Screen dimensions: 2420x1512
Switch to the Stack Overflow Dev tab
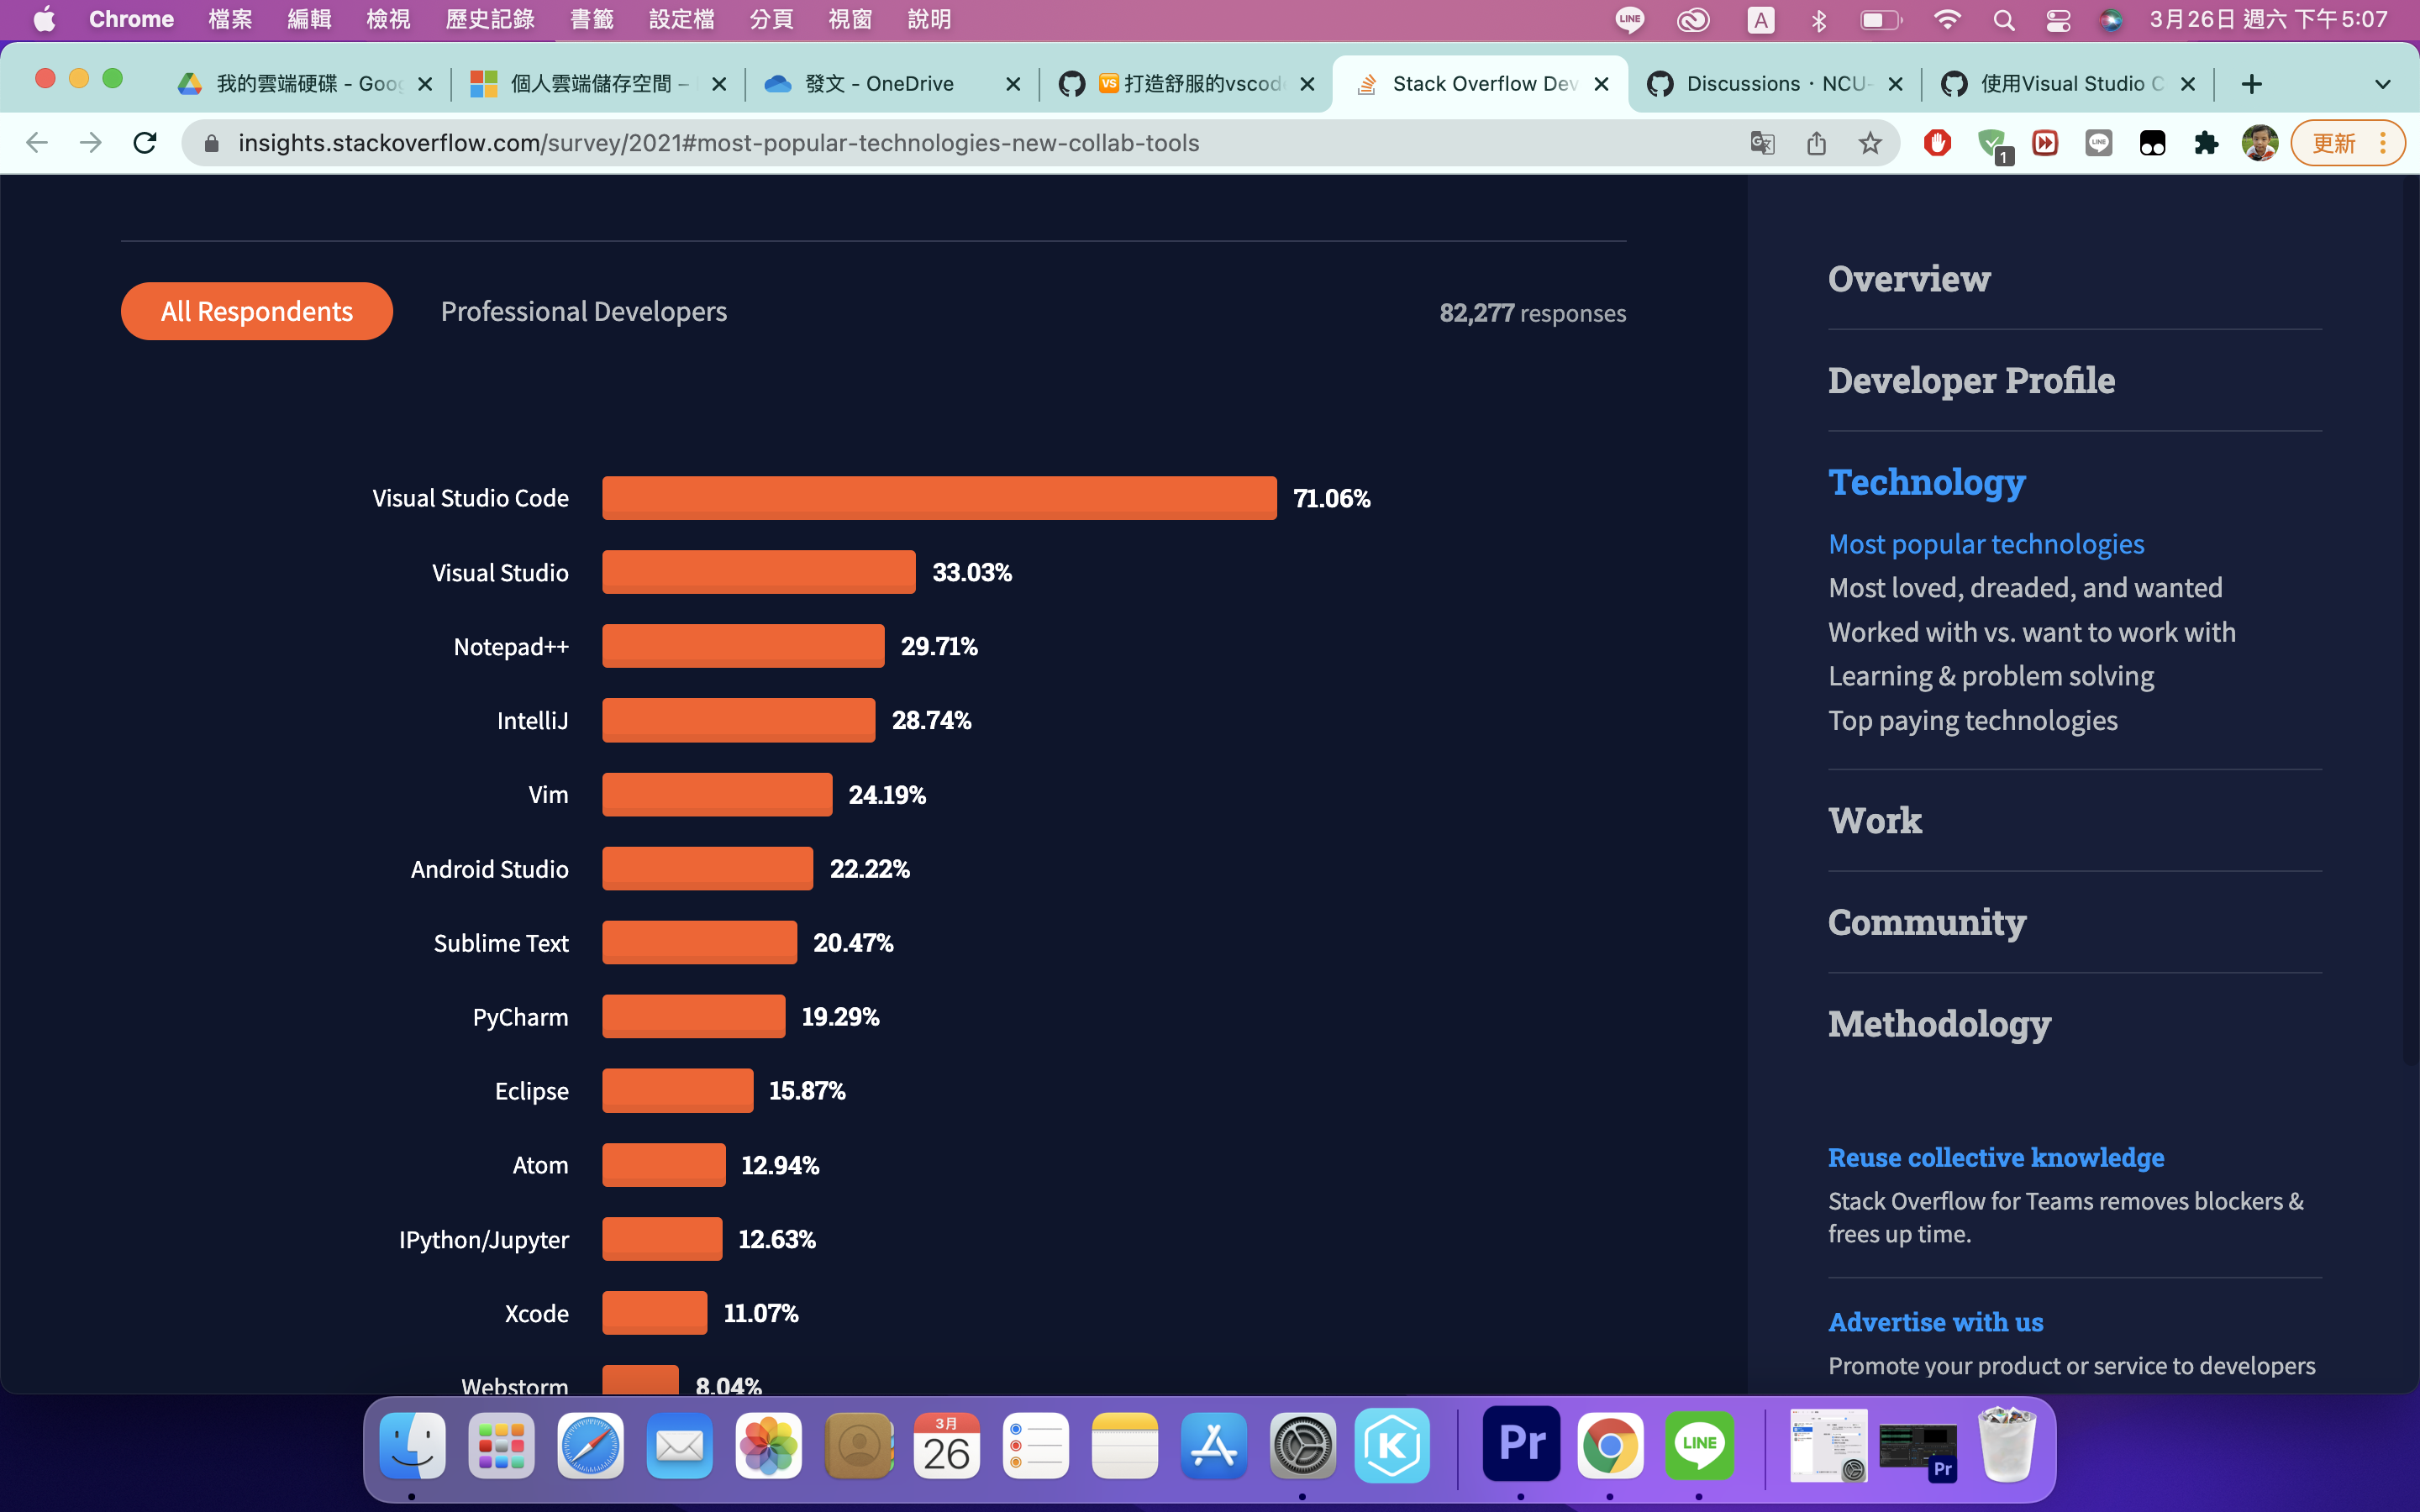(1480, 84)
